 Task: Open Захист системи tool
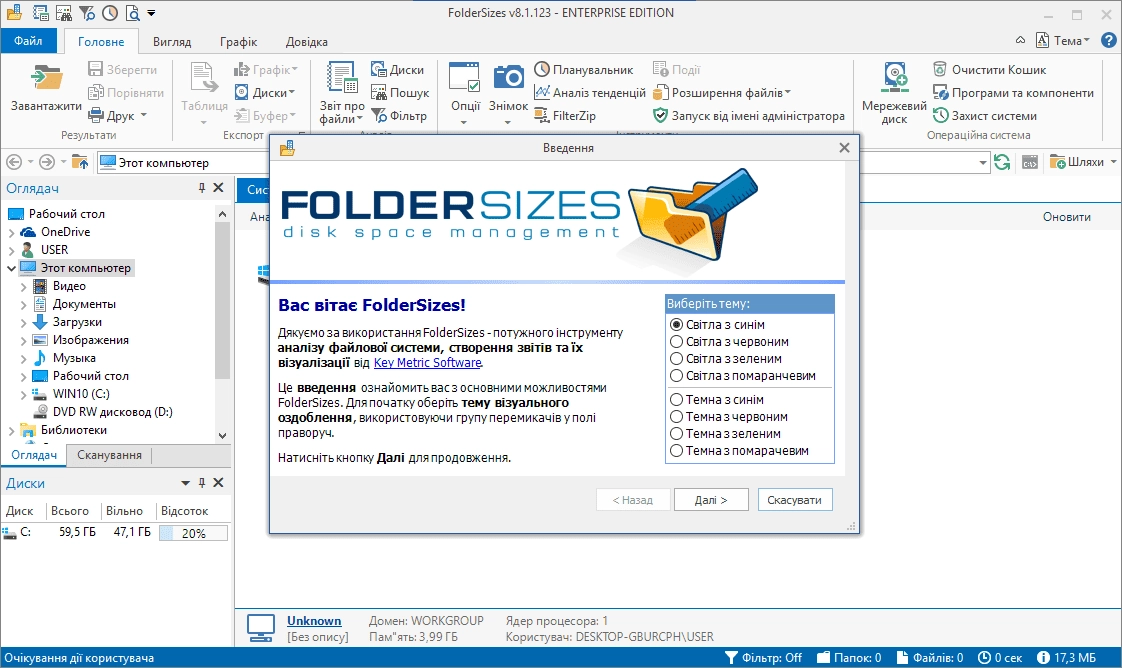pyautogui.click(x=985, y=115)
